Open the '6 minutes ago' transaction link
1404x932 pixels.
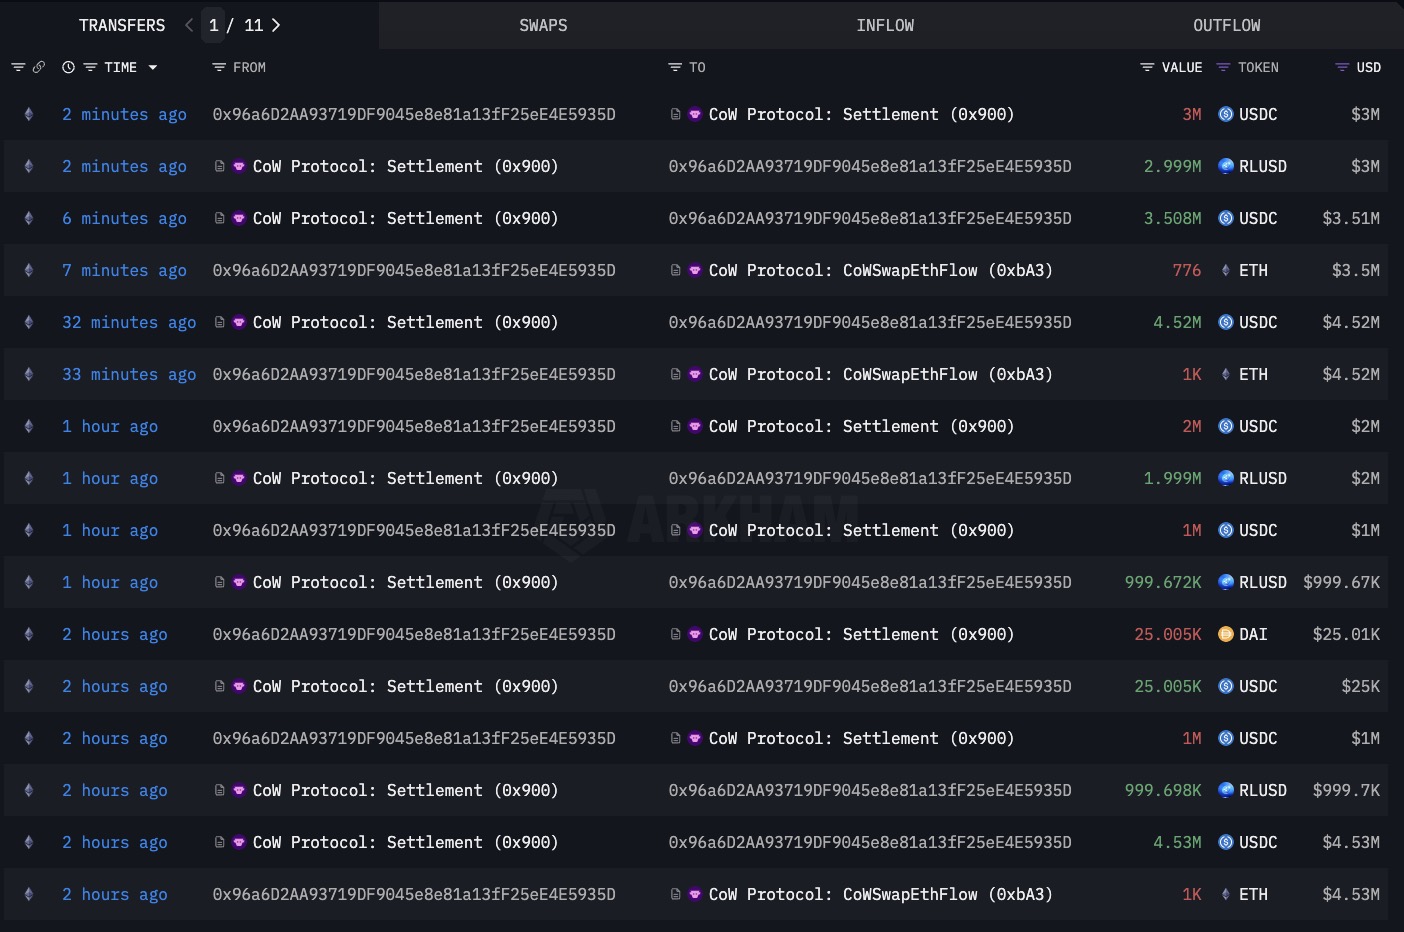[x=124, y=218]
